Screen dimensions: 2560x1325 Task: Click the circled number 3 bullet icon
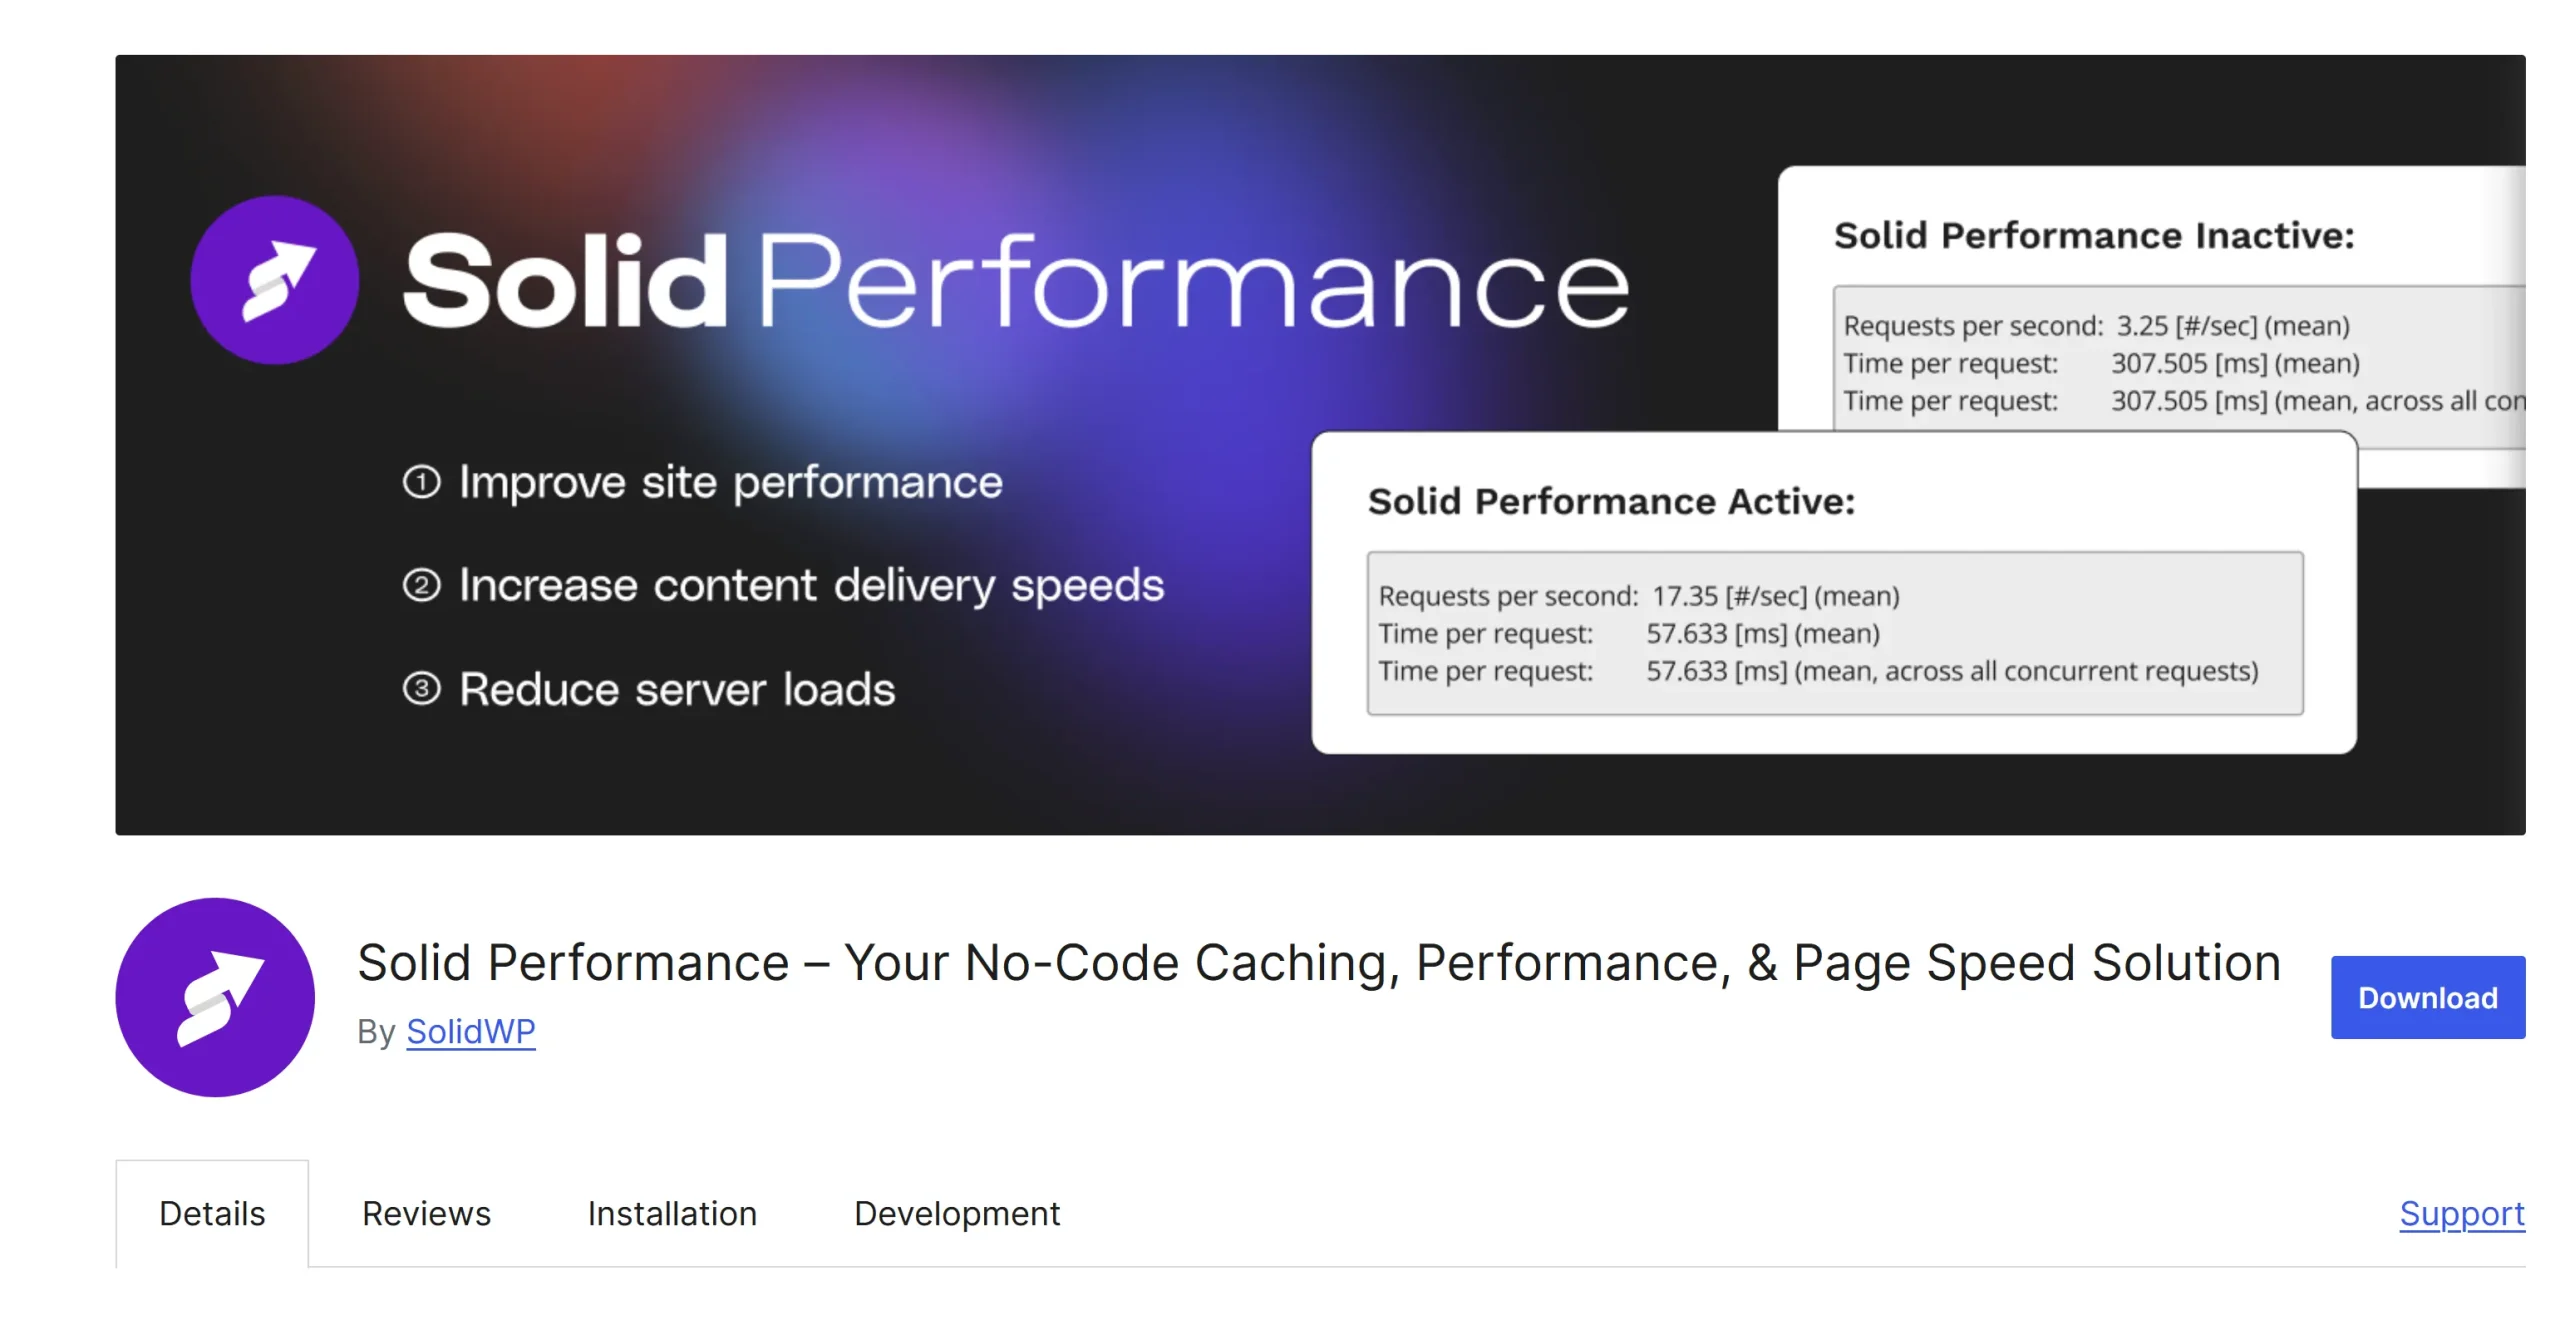[421, 689]
